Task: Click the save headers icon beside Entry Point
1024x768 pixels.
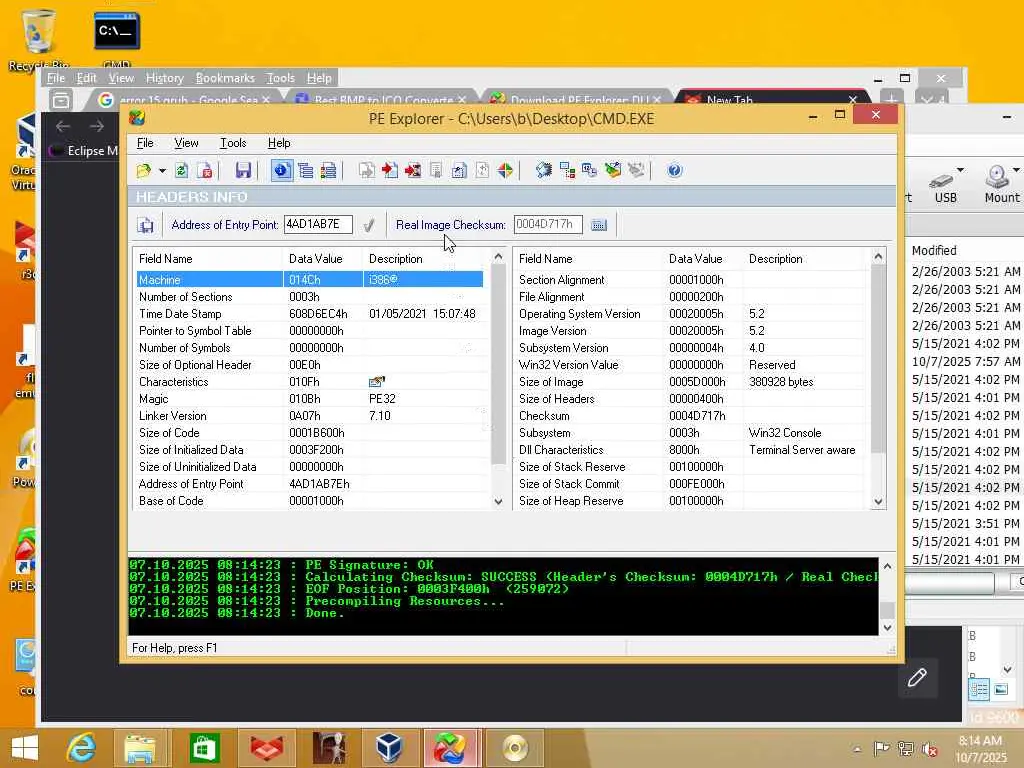Action: click(145, 225)
